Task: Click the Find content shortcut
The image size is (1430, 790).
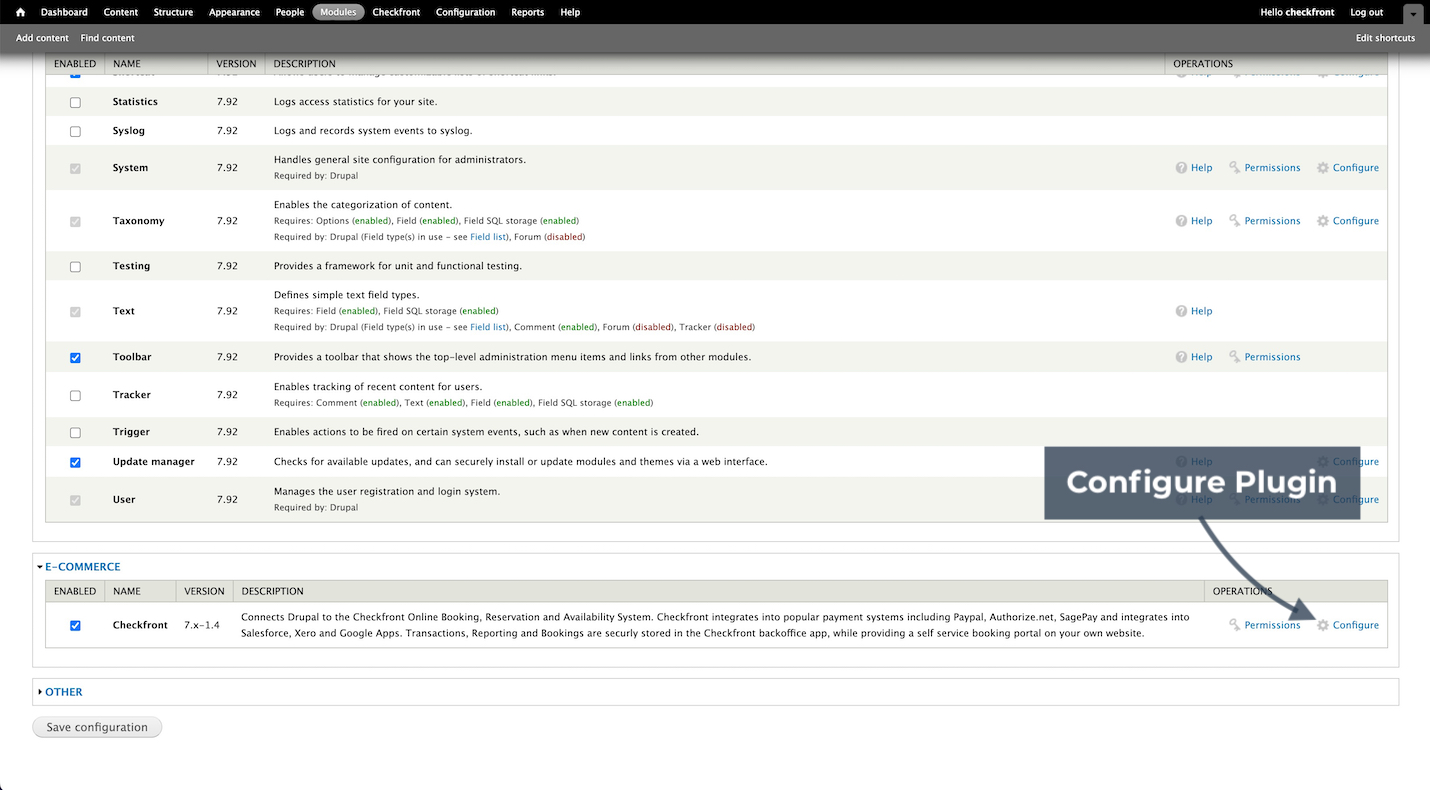Action: click(107, 38)
